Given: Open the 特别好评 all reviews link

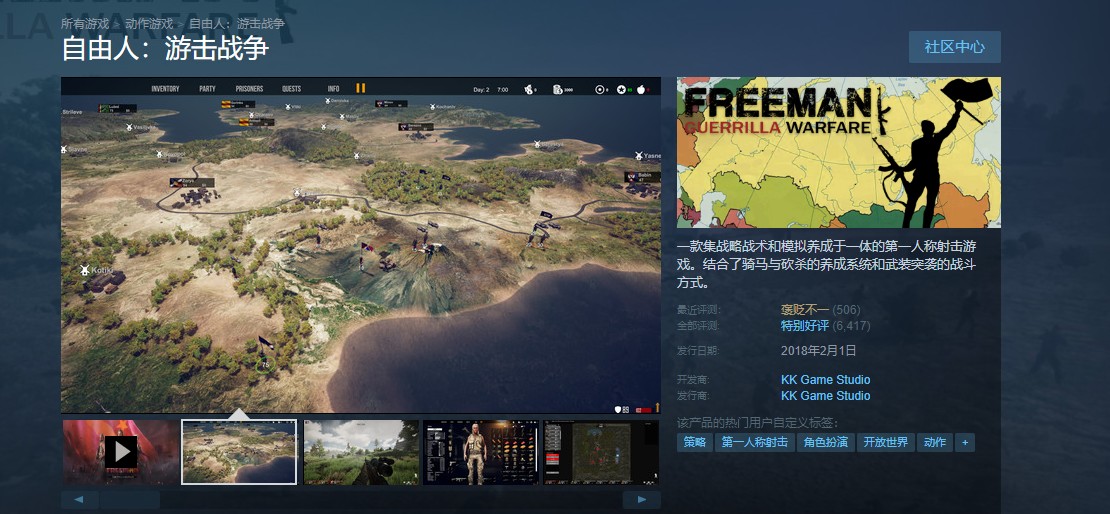Looking at the screenshot, I should (x=804, y=326).
